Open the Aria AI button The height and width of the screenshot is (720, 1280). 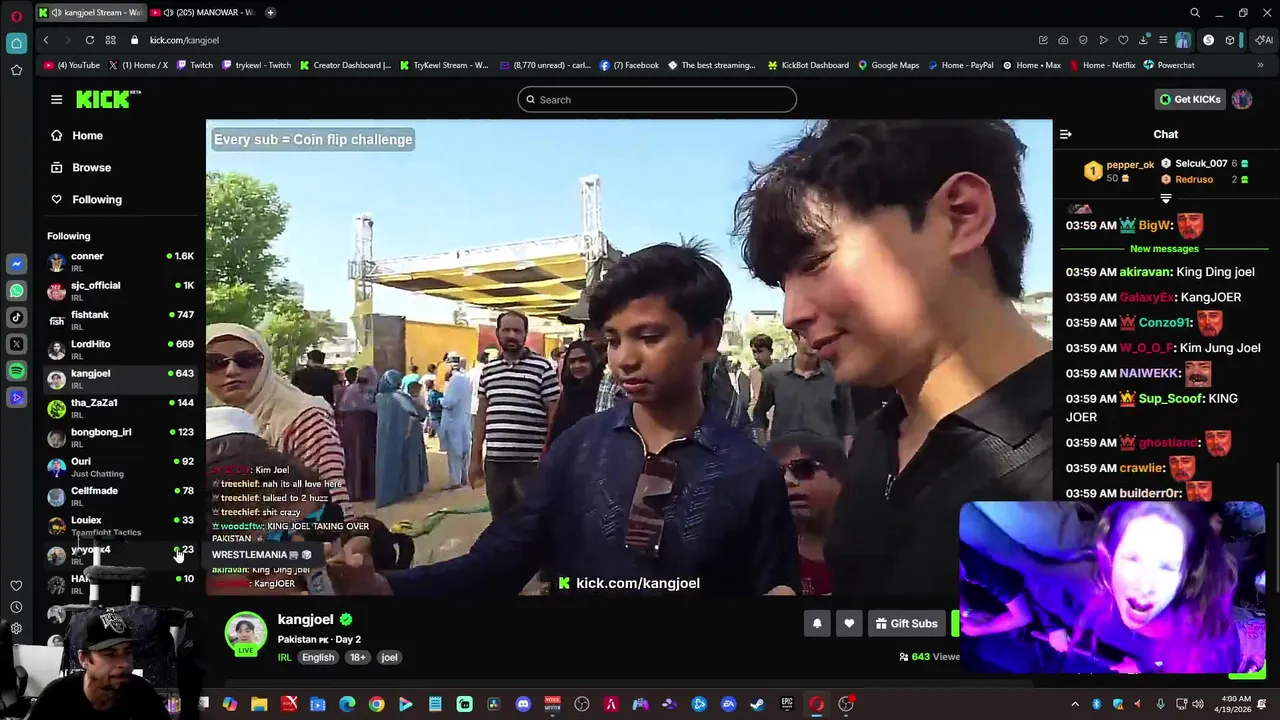[x=1264, y=40]
